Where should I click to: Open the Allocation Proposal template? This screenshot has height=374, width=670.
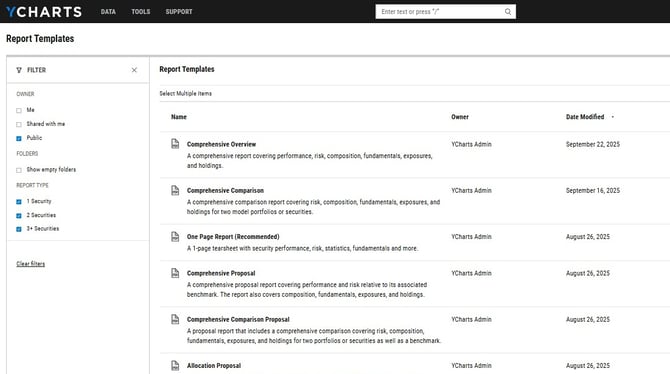pyautogui.click(x=214, y=365)
